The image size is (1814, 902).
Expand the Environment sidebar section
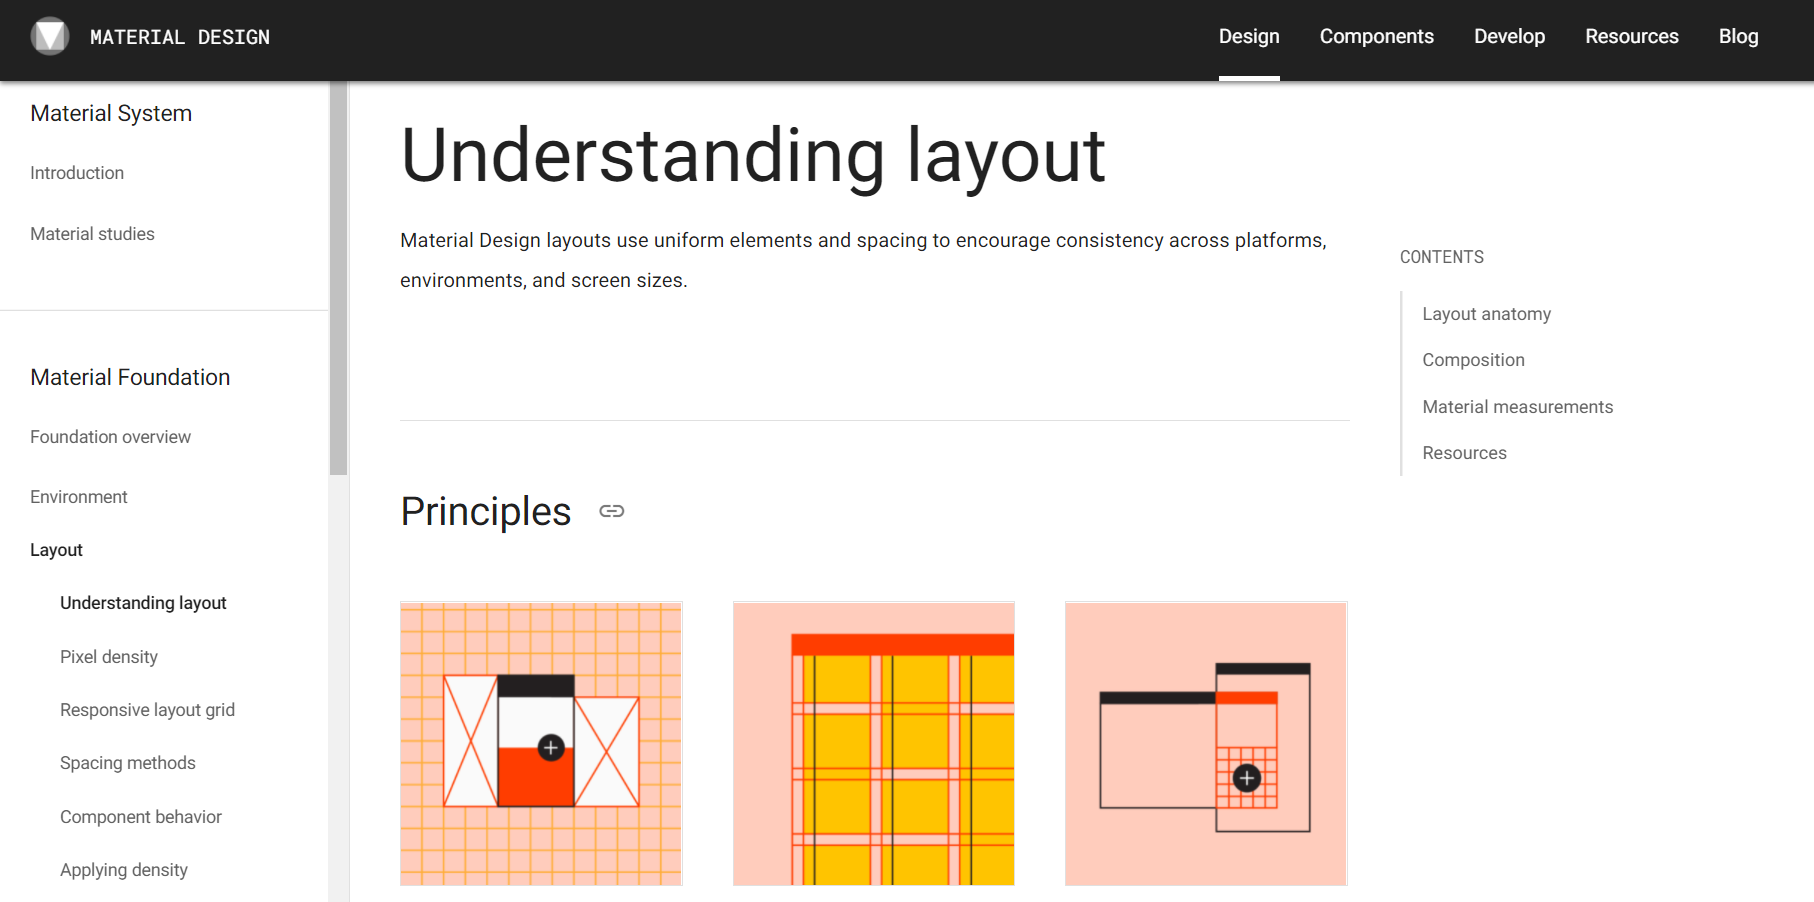(x=79, y=497)
